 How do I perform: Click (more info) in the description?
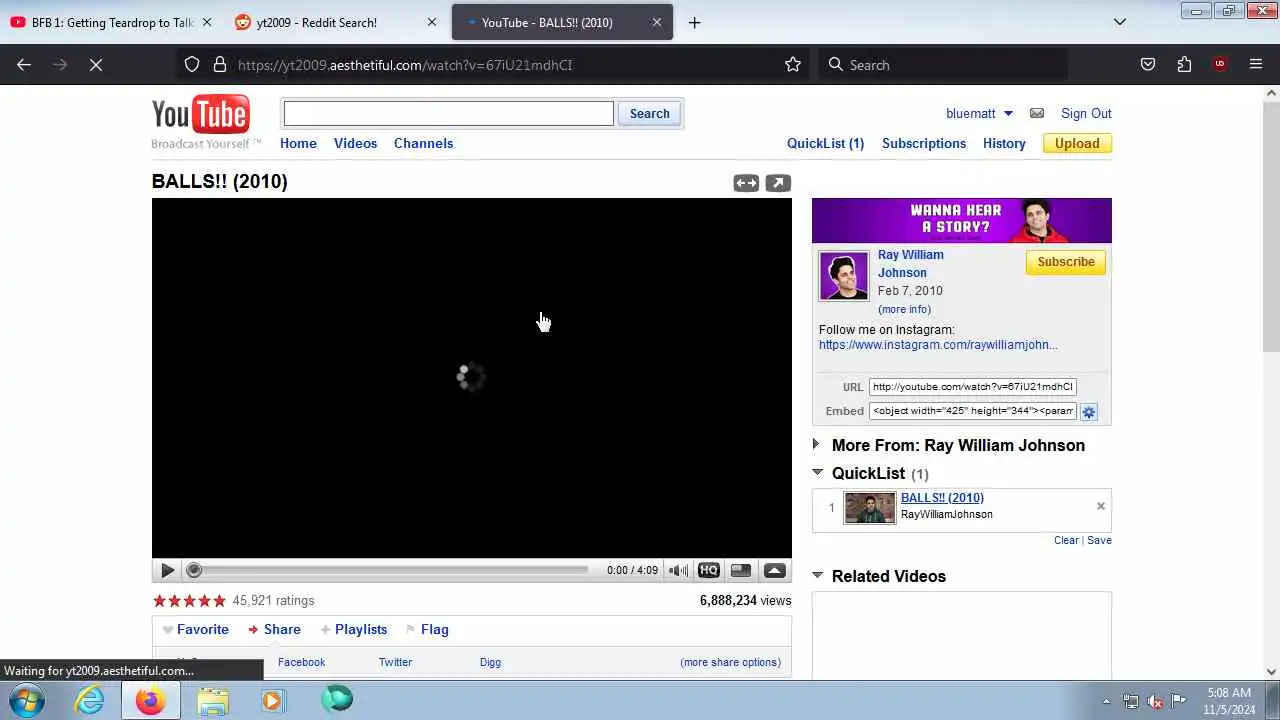(x=904, y=309)
